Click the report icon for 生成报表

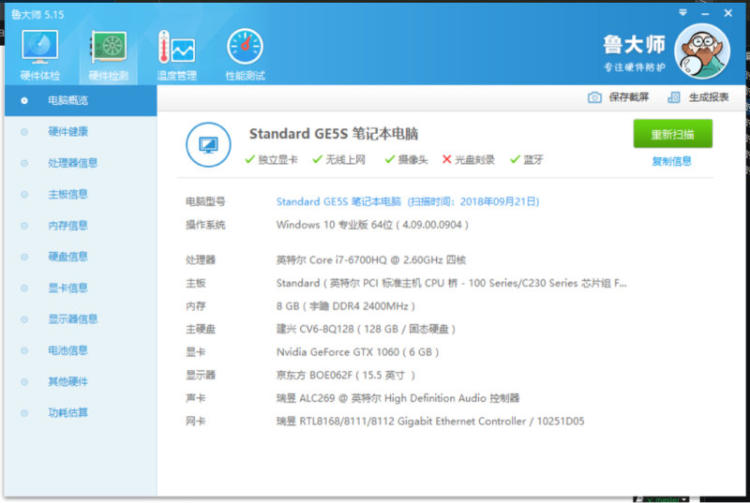point(673,98)
